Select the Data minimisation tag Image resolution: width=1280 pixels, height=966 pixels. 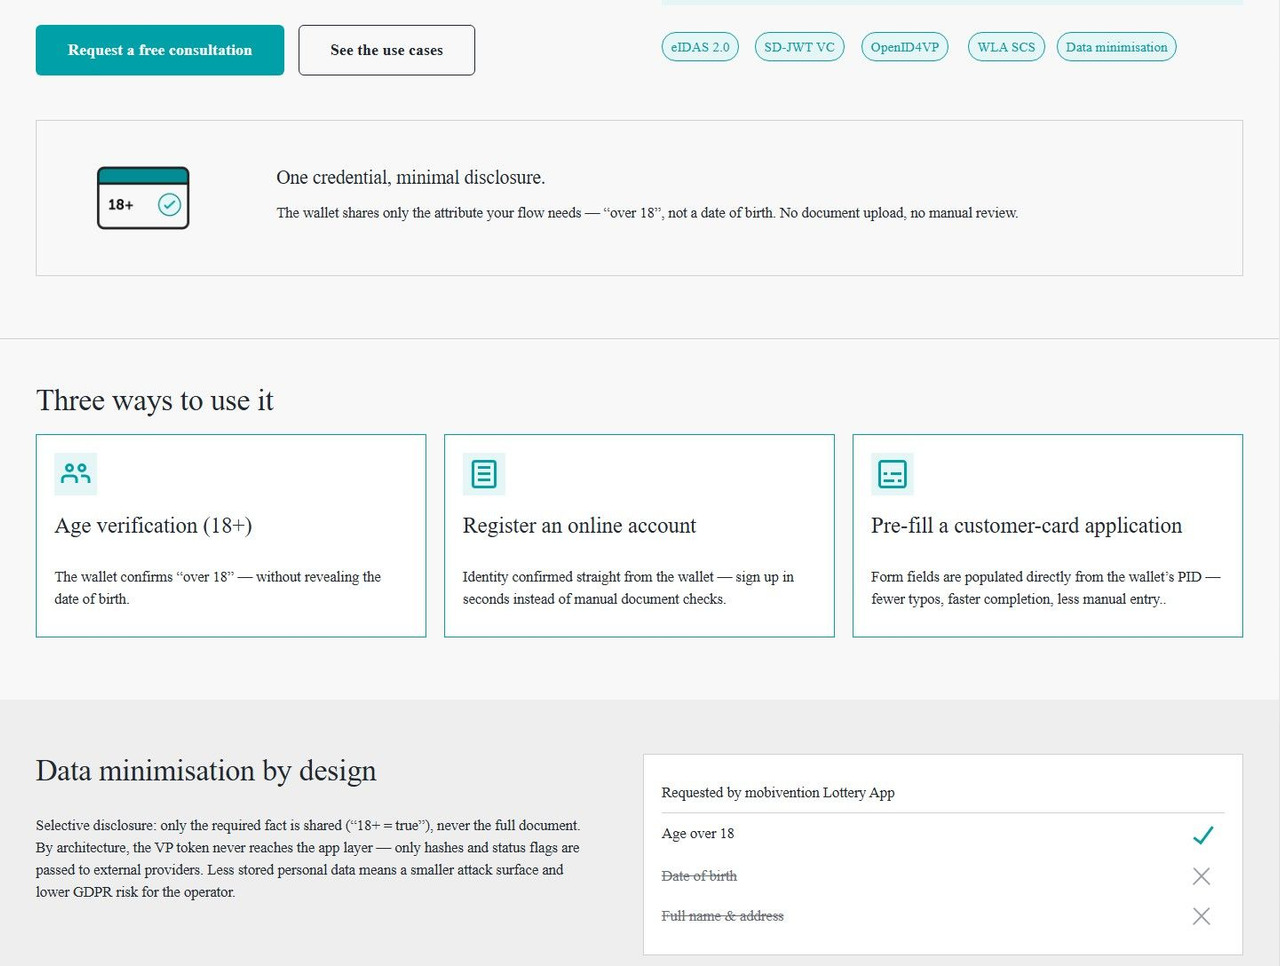(x=1116, y=47)
